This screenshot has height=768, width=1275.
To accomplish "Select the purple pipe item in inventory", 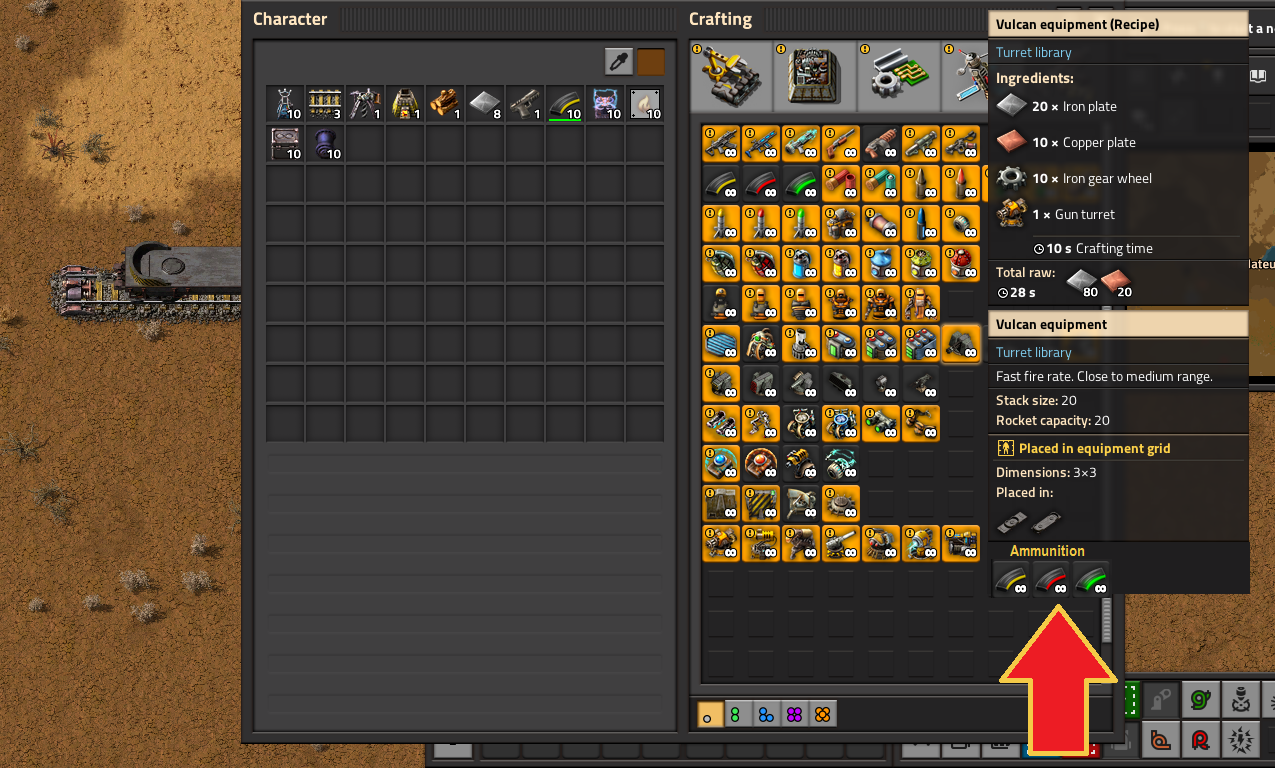I will pos(324,144).
